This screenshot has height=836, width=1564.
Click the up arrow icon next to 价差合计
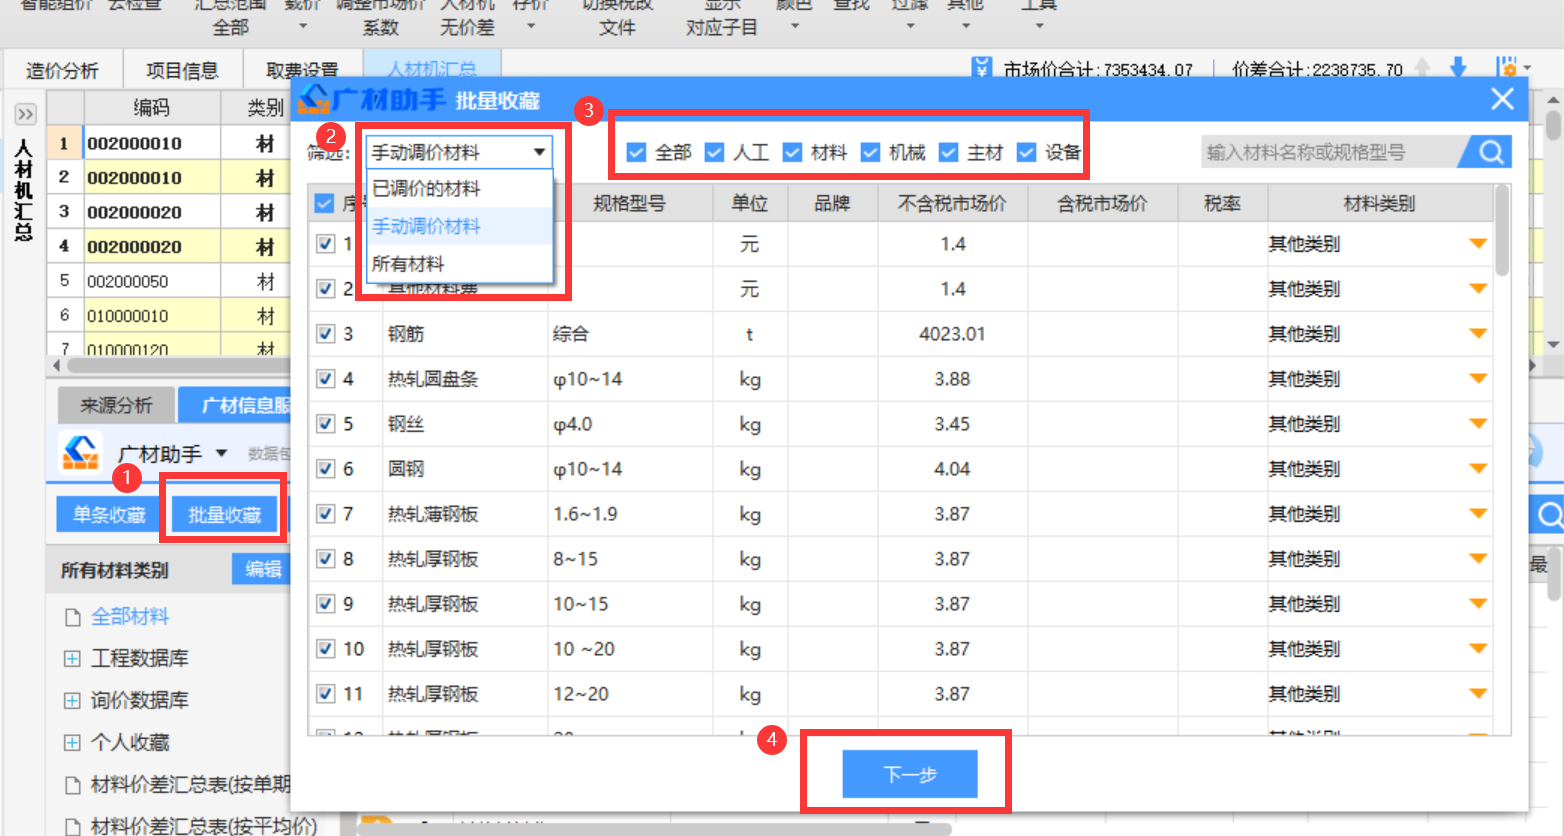[1422, 68]
